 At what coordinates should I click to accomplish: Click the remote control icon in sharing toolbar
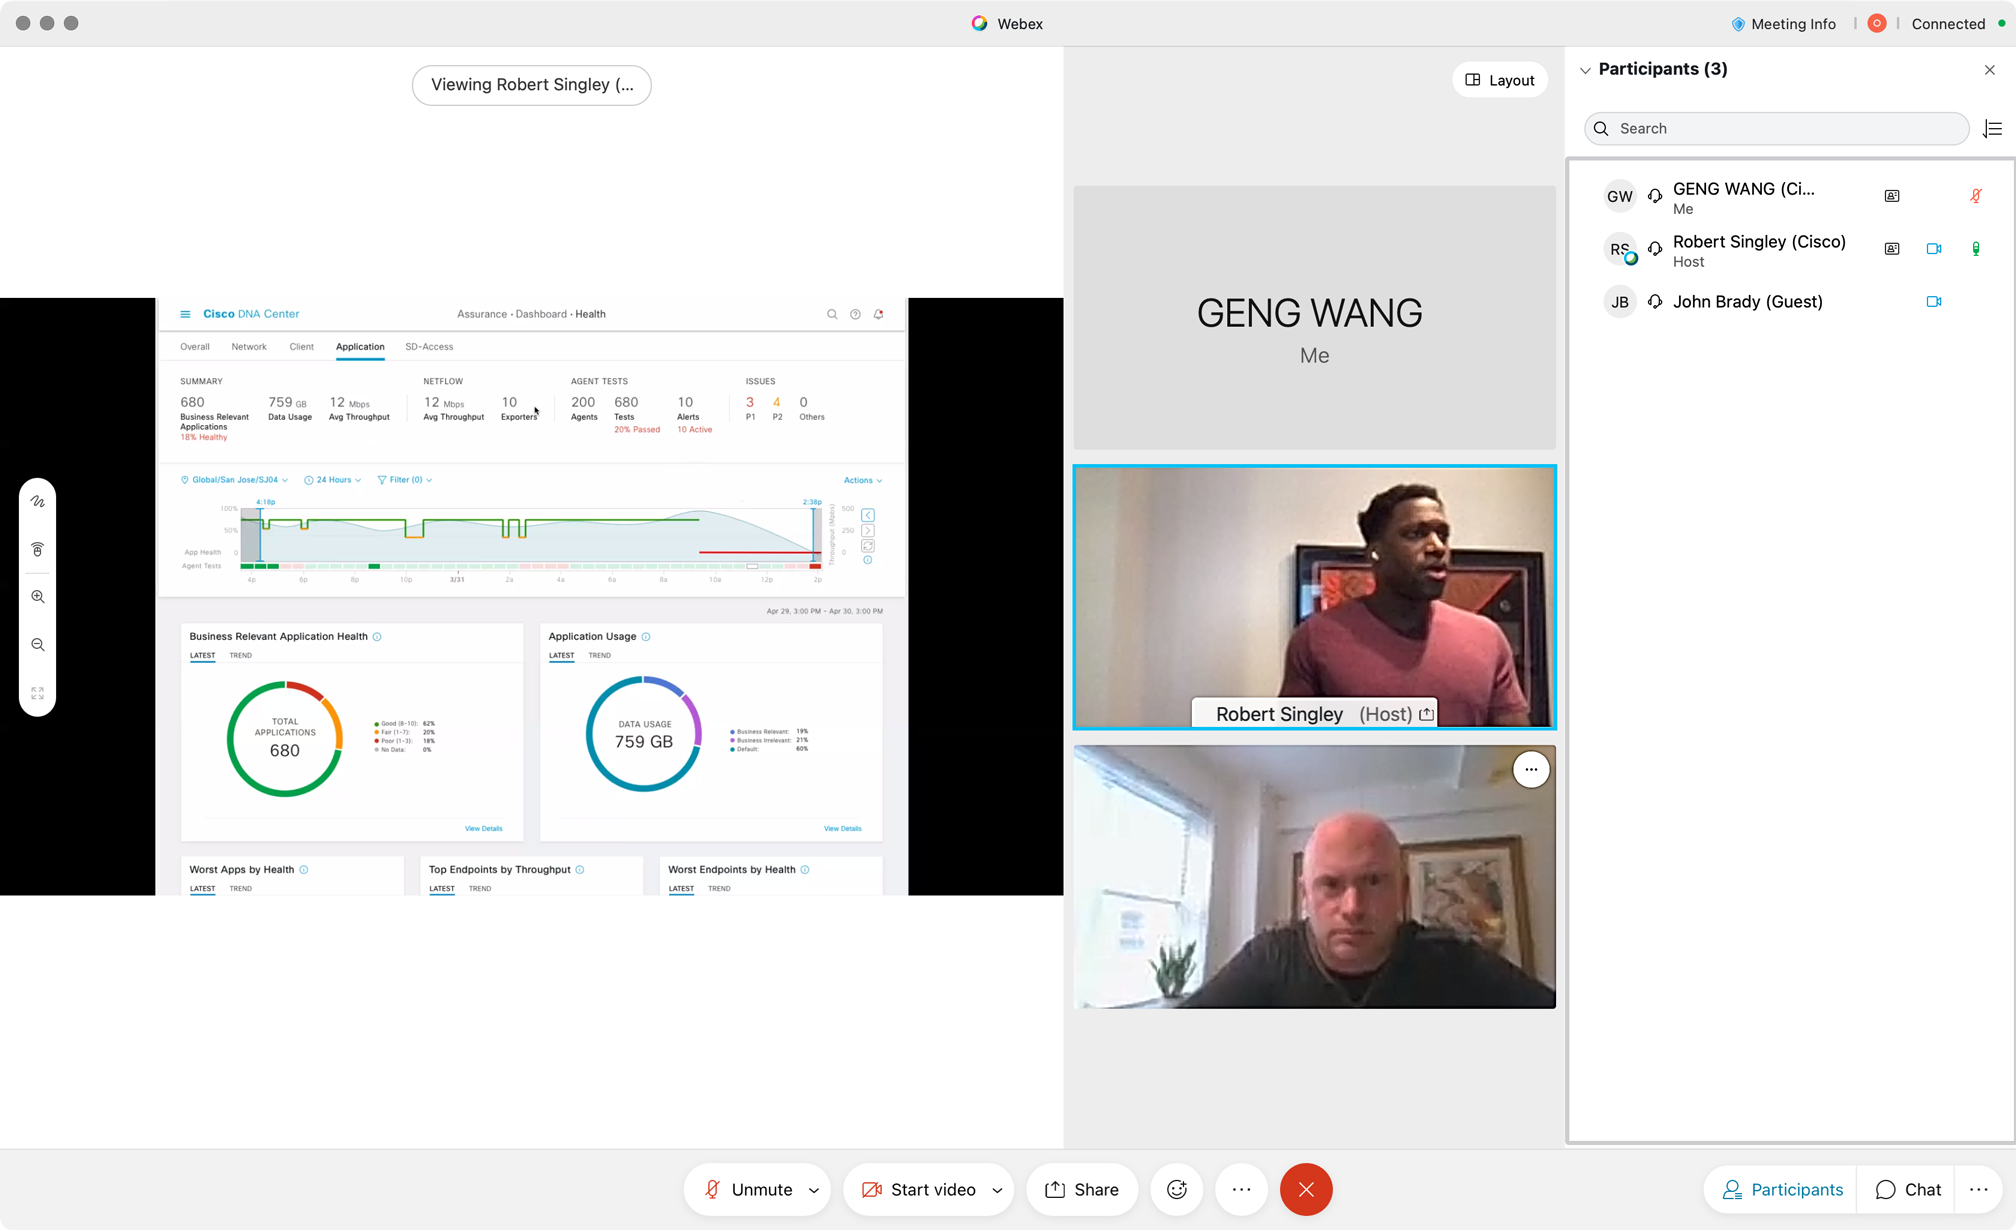click(x=38, y=550)
